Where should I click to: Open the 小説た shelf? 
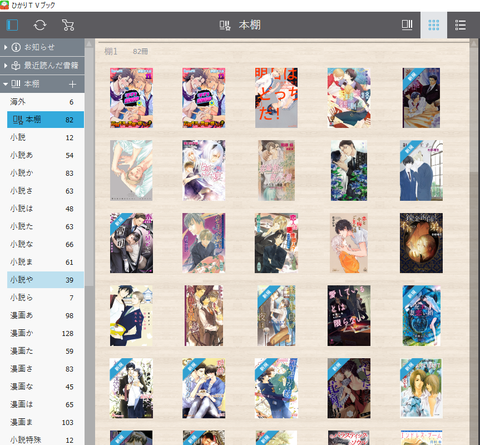click(42, 226)
